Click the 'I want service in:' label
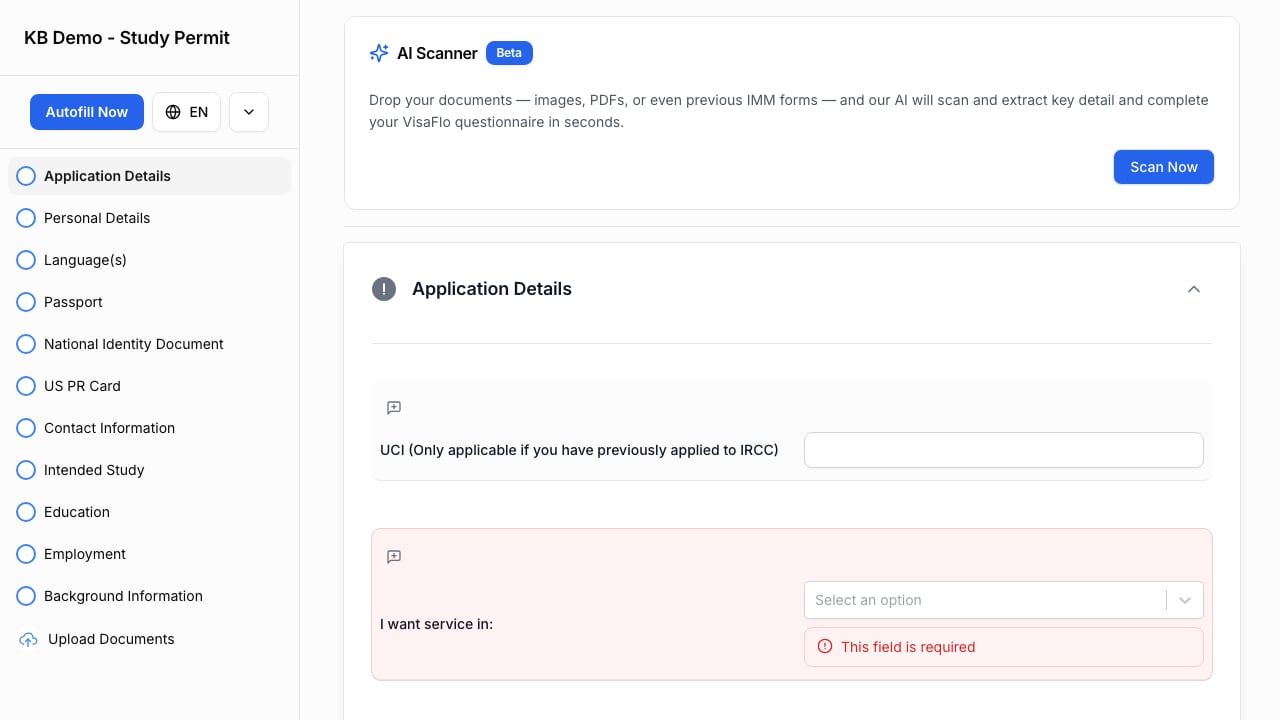This screenshot has width=1280, height=720. (x=436, y=624)
